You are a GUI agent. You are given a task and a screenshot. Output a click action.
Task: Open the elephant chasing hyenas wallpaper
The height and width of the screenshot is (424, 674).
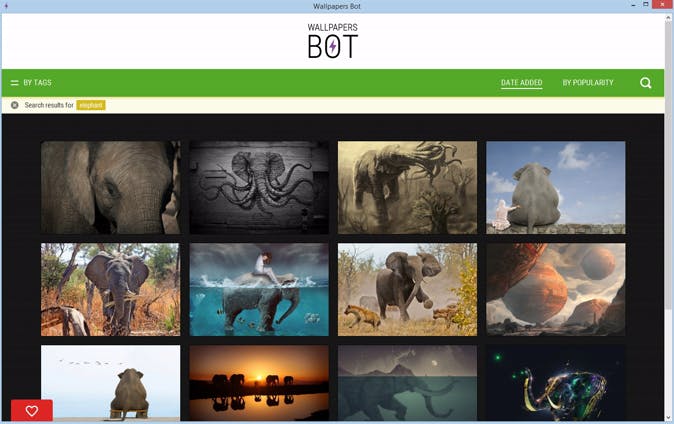(x=407, y=289)
